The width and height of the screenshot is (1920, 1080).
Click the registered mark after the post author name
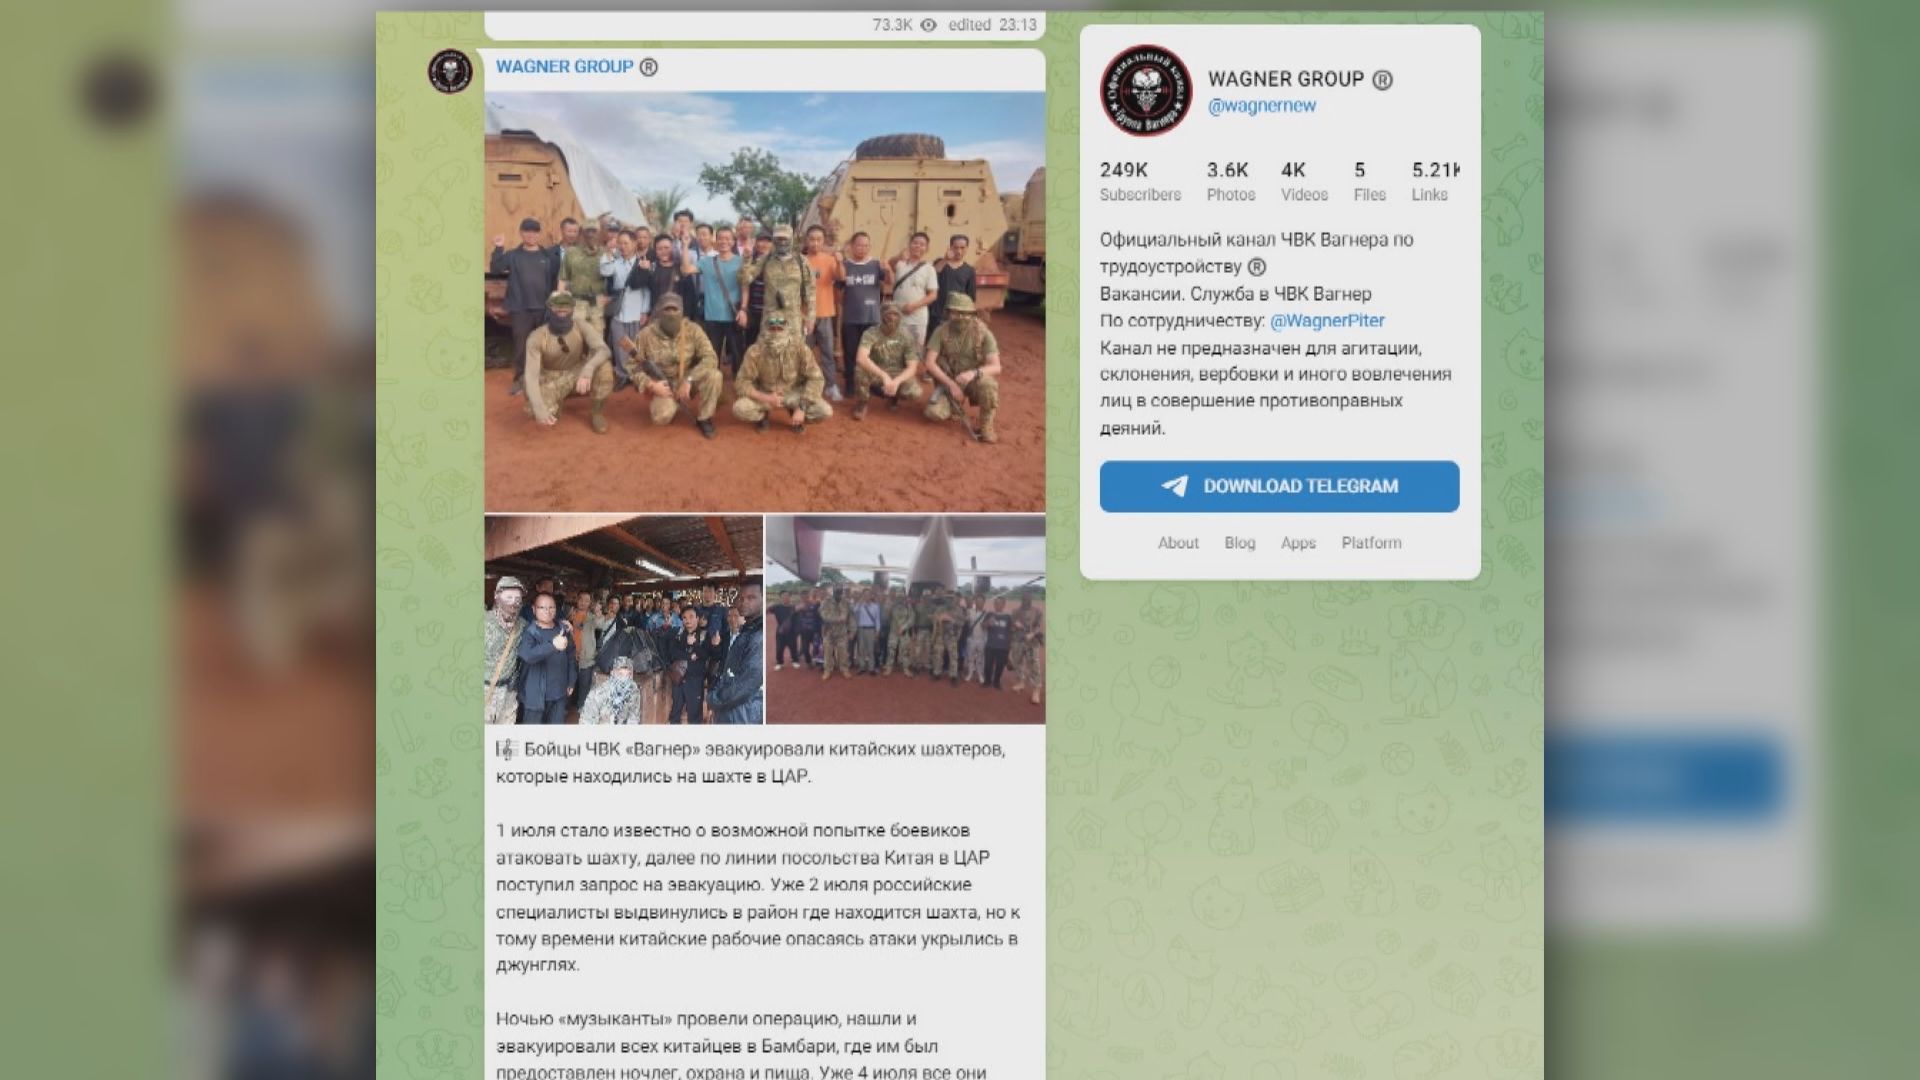648,67
